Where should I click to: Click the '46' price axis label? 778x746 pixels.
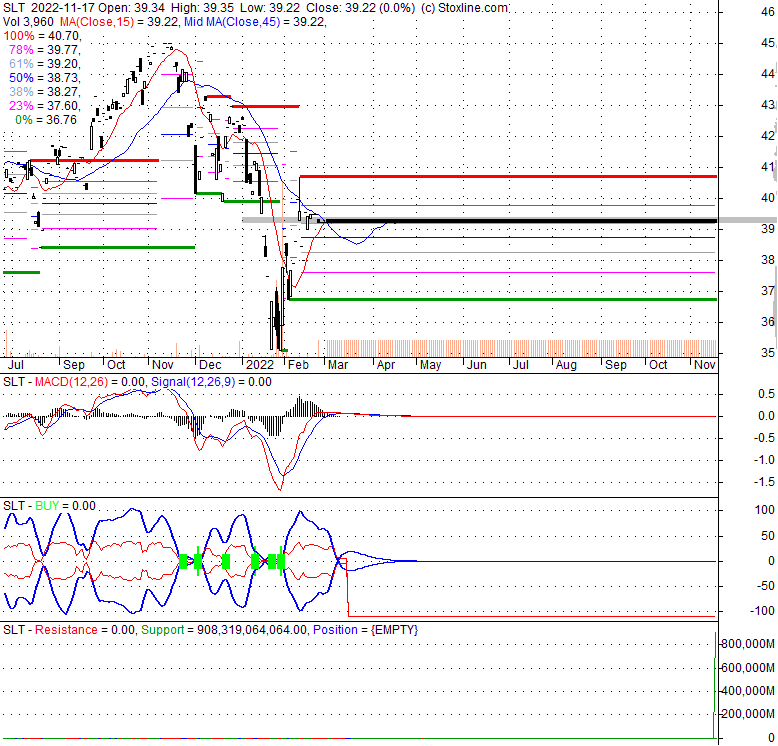[768, 12]
